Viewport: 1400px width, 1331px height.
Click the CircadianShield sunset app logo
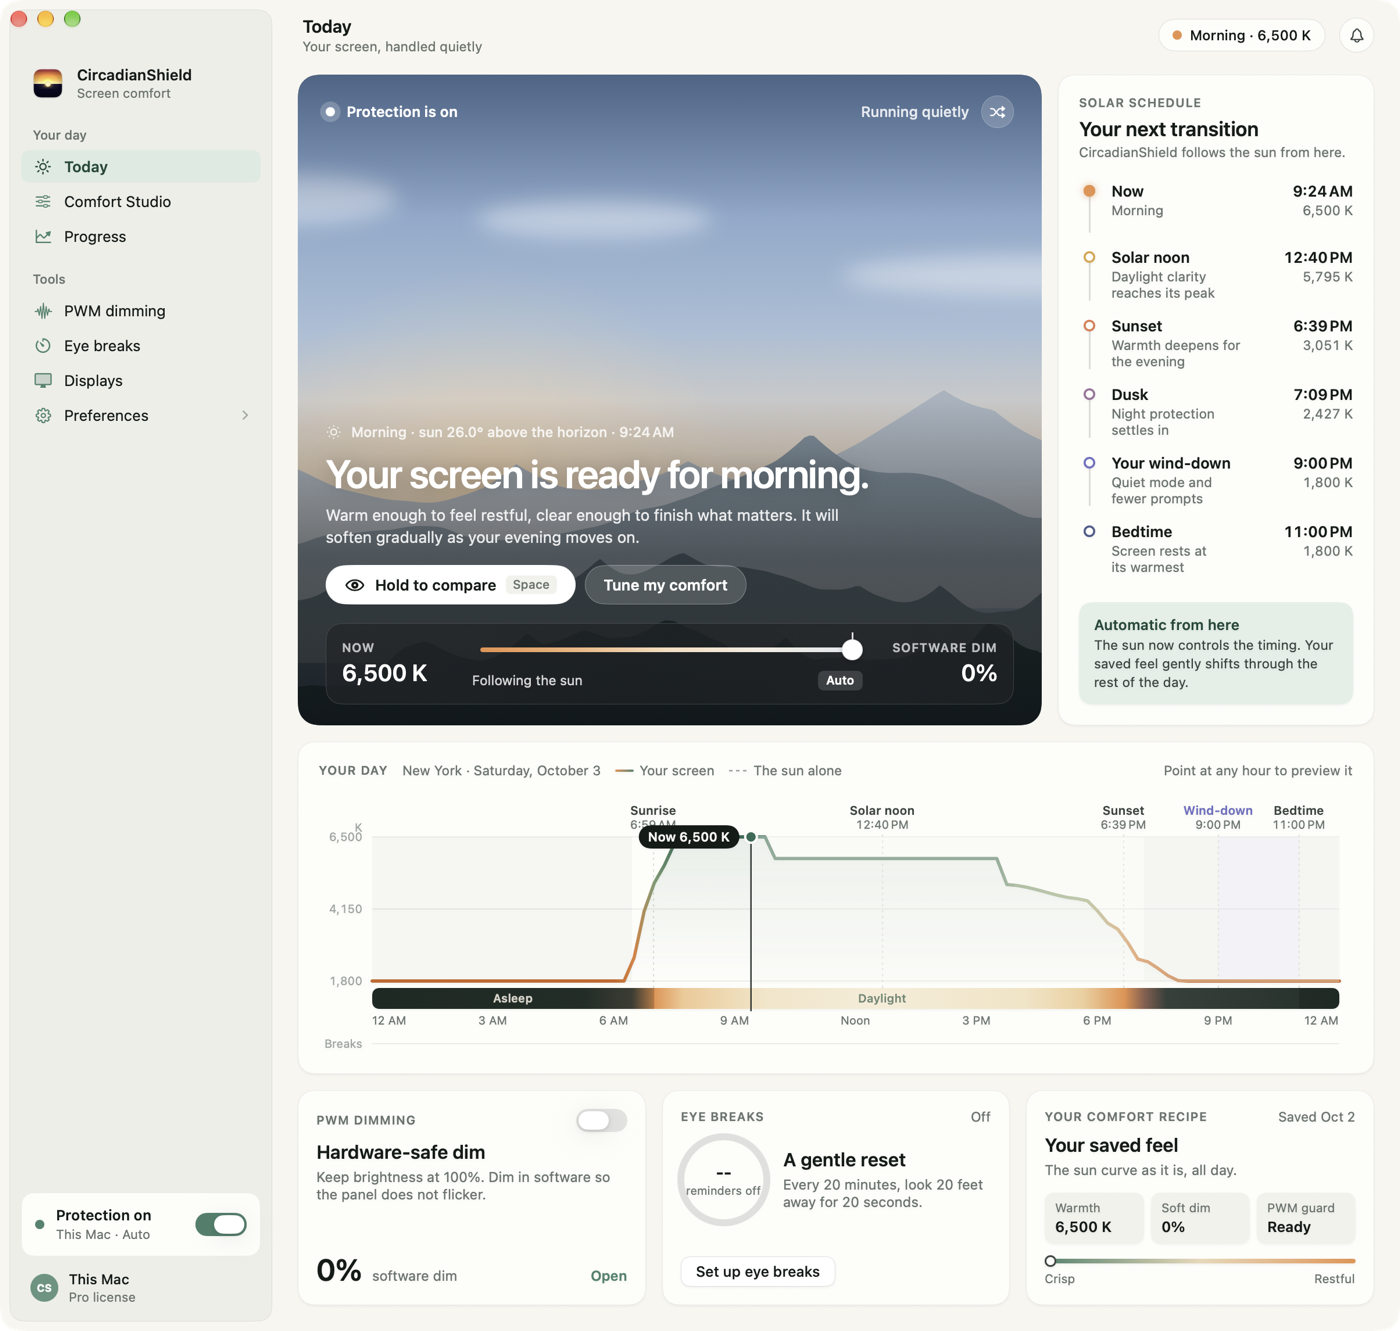click(48, 83)
